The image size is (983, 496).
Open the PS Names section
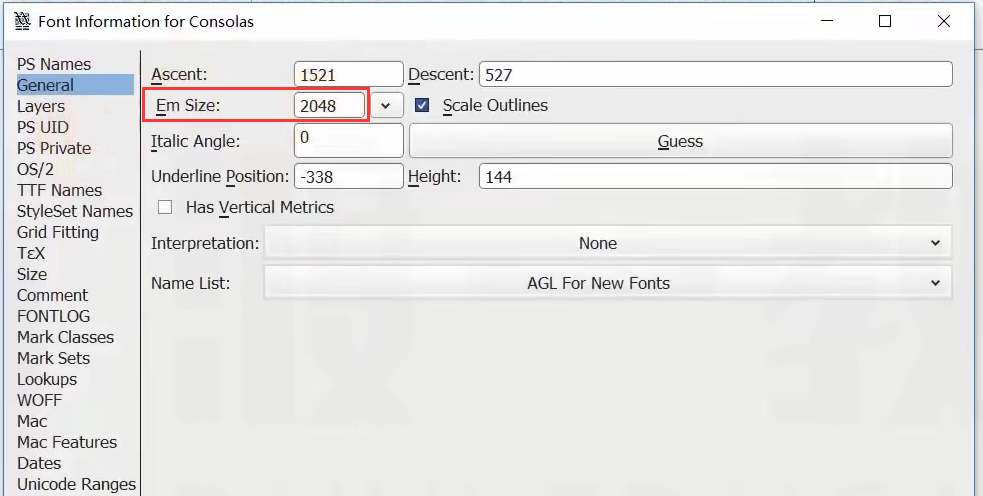coord(54,64)
